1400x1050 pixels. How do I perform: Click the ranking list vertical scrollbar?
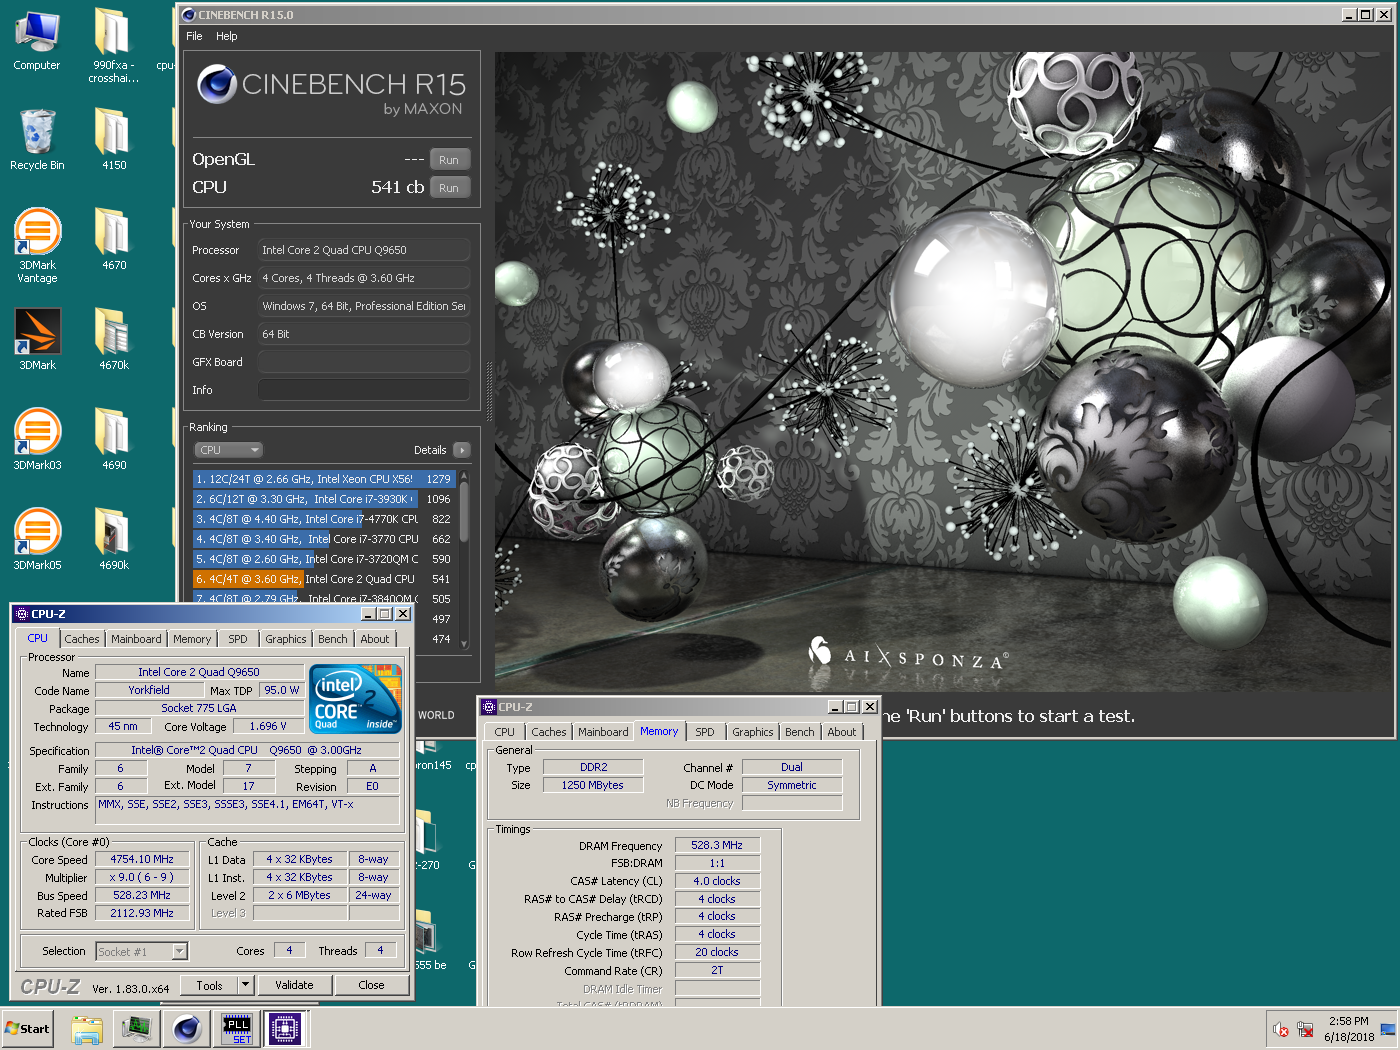[x=465, y=560]
